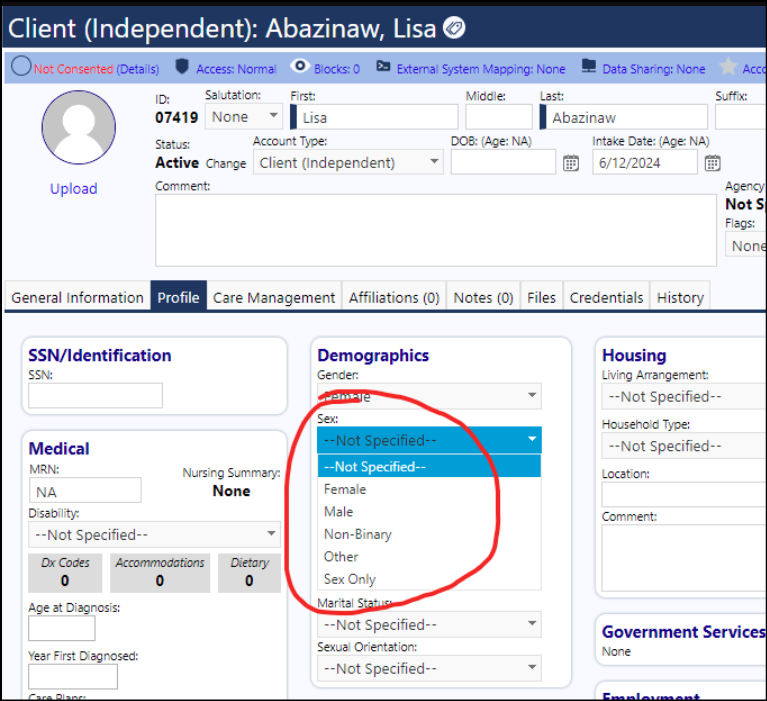Click the Blocks: 0 link

click(x=337, y=69)
